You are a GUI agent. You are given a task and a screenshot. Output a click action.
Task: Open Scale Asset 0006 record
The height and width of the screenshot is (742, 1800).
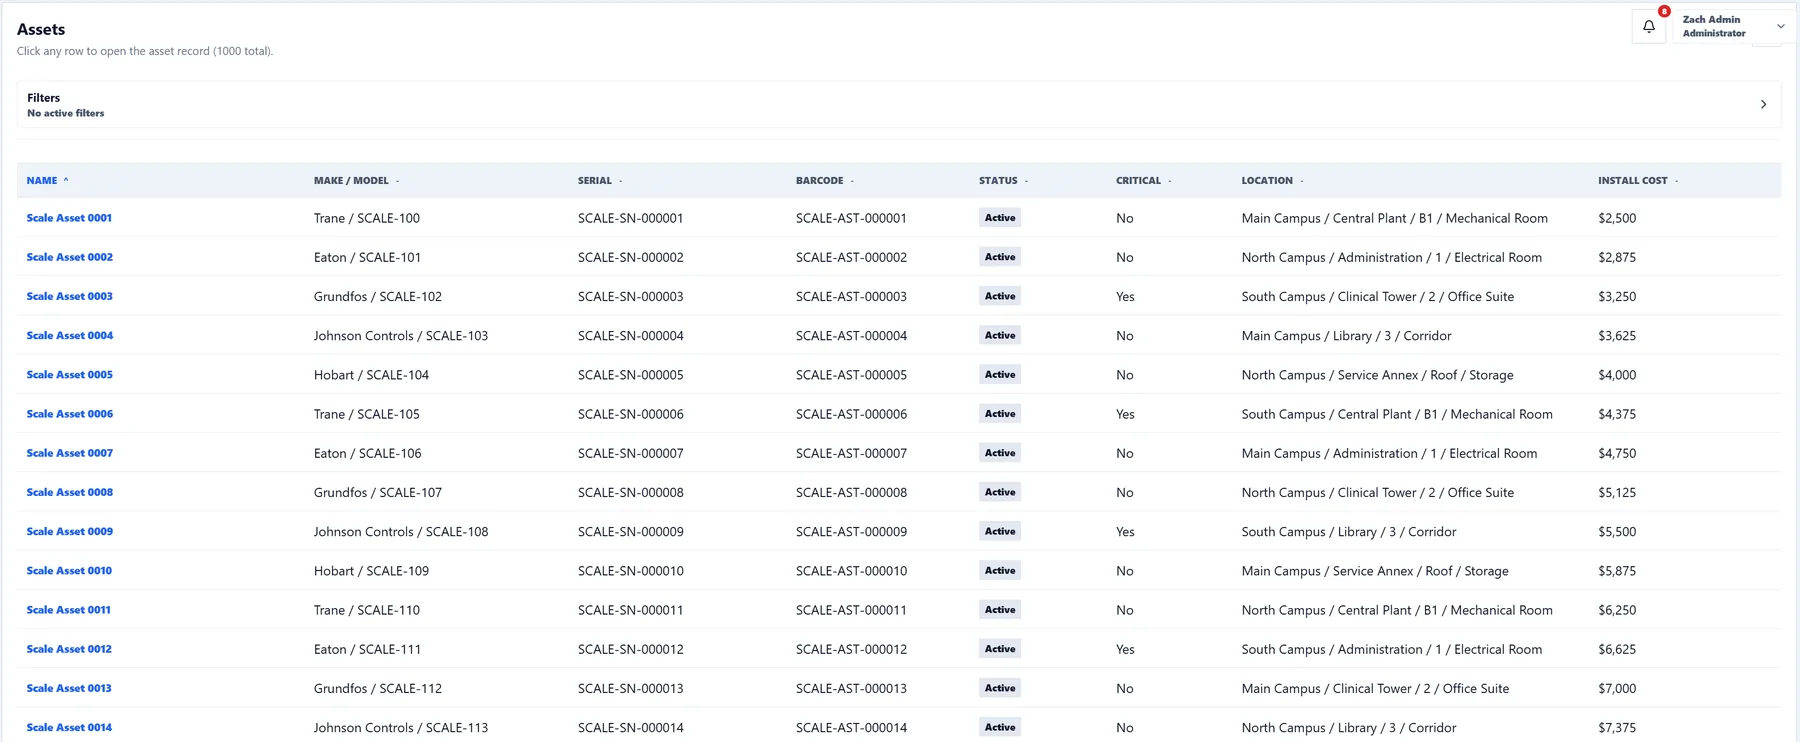tap(69, 414)
